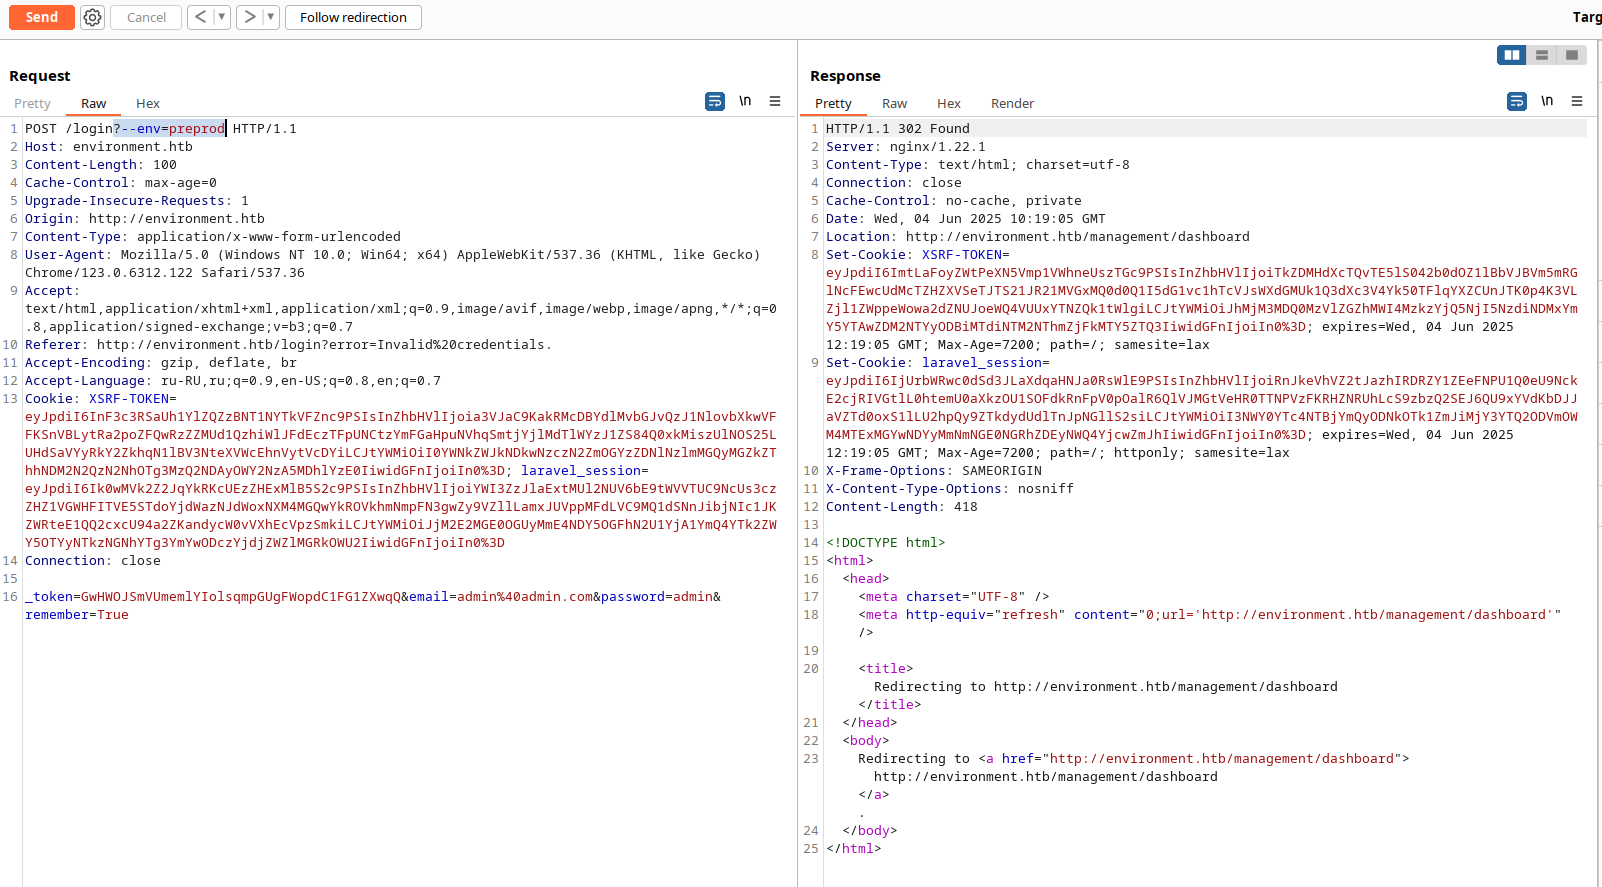
Task: Switch Response view to Raw tab
Action: click(894, 103)
